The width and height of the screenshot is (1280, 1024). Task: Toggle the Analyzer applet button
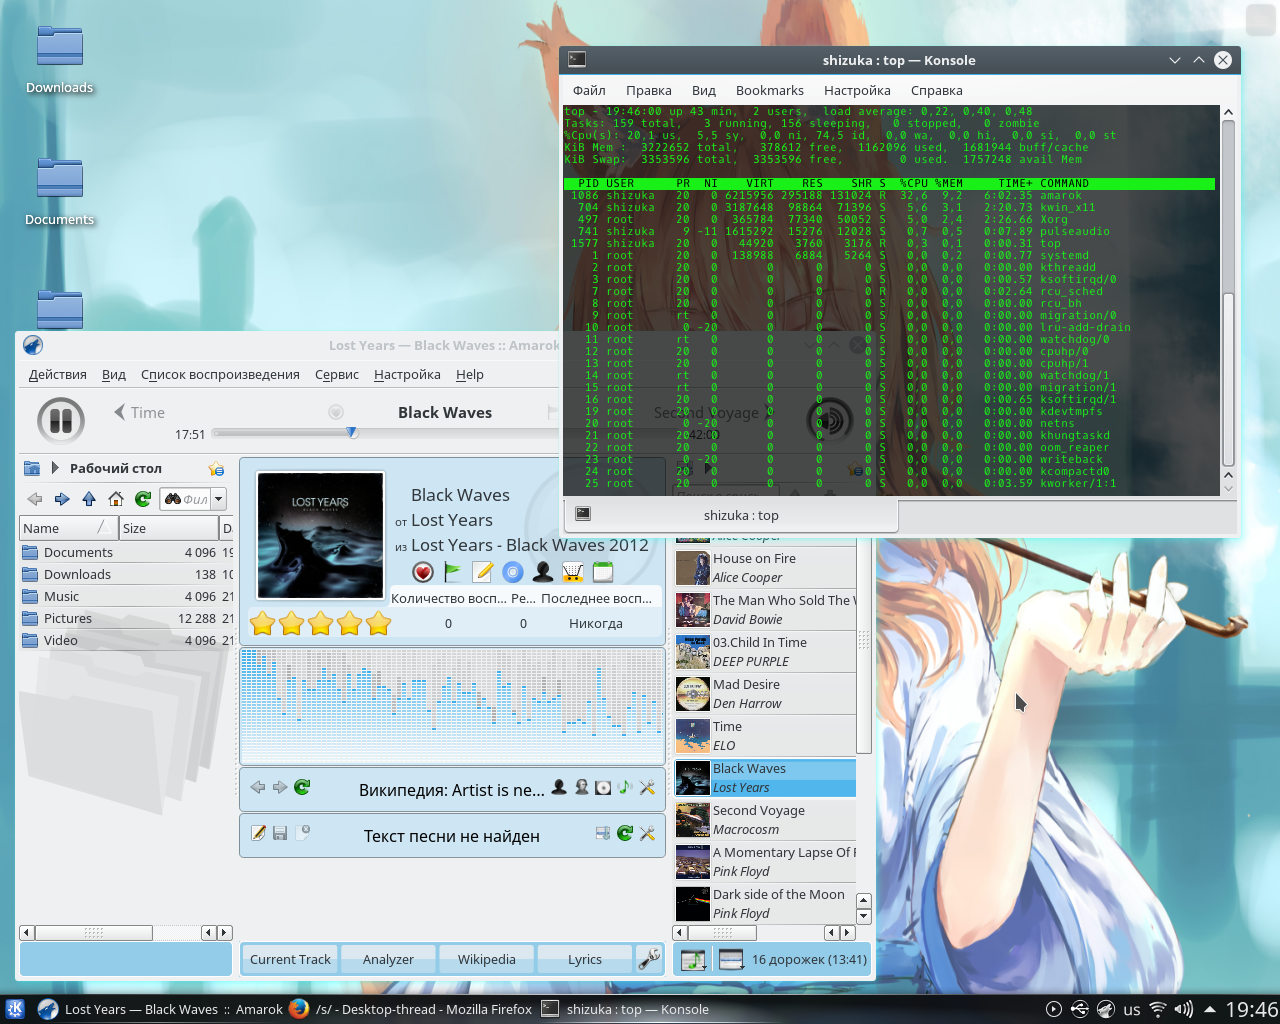(388, 959)
